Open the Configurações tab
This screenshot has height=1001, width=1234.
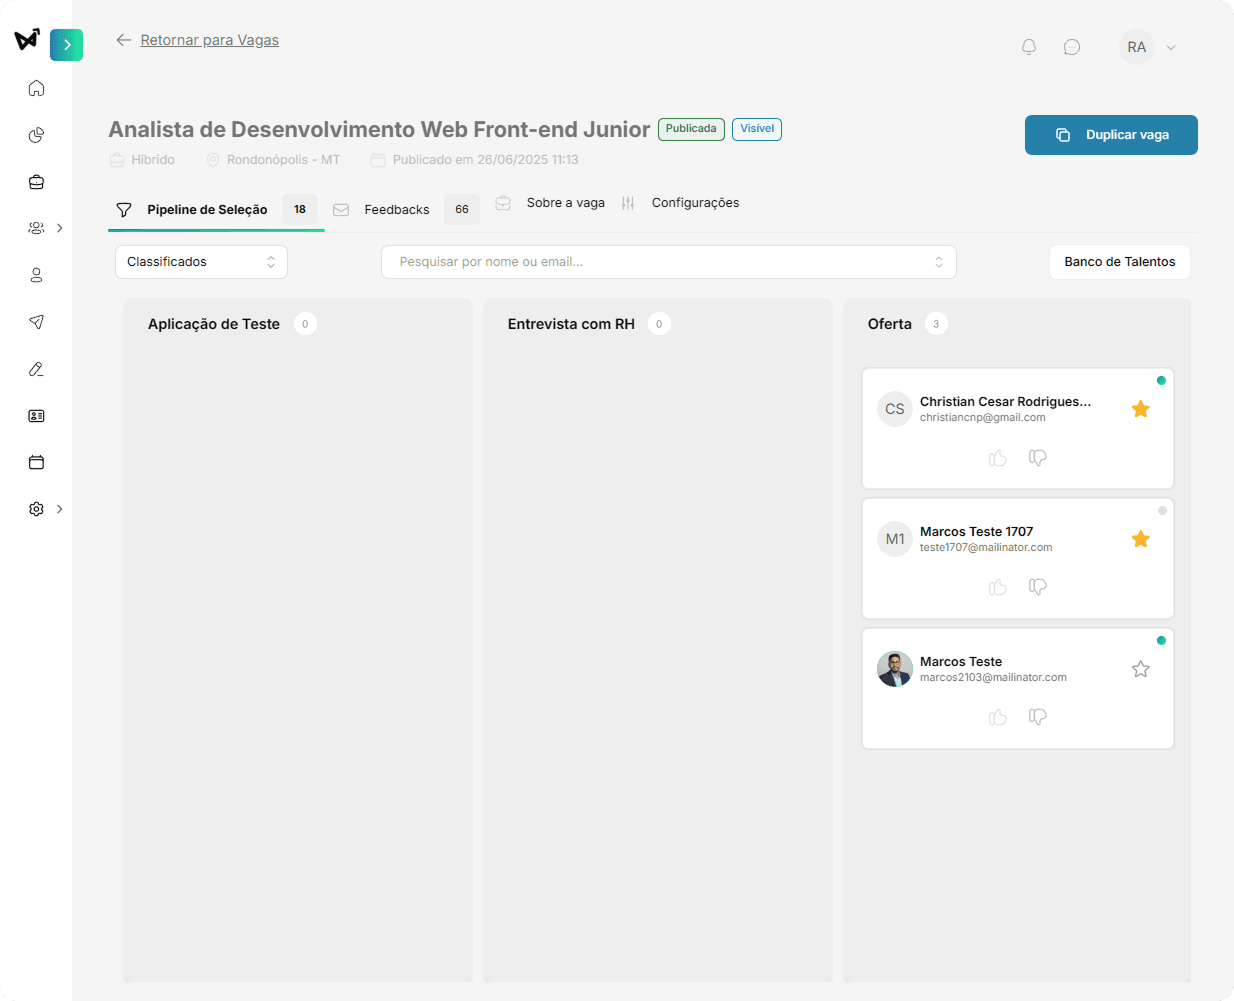[695, 203]
